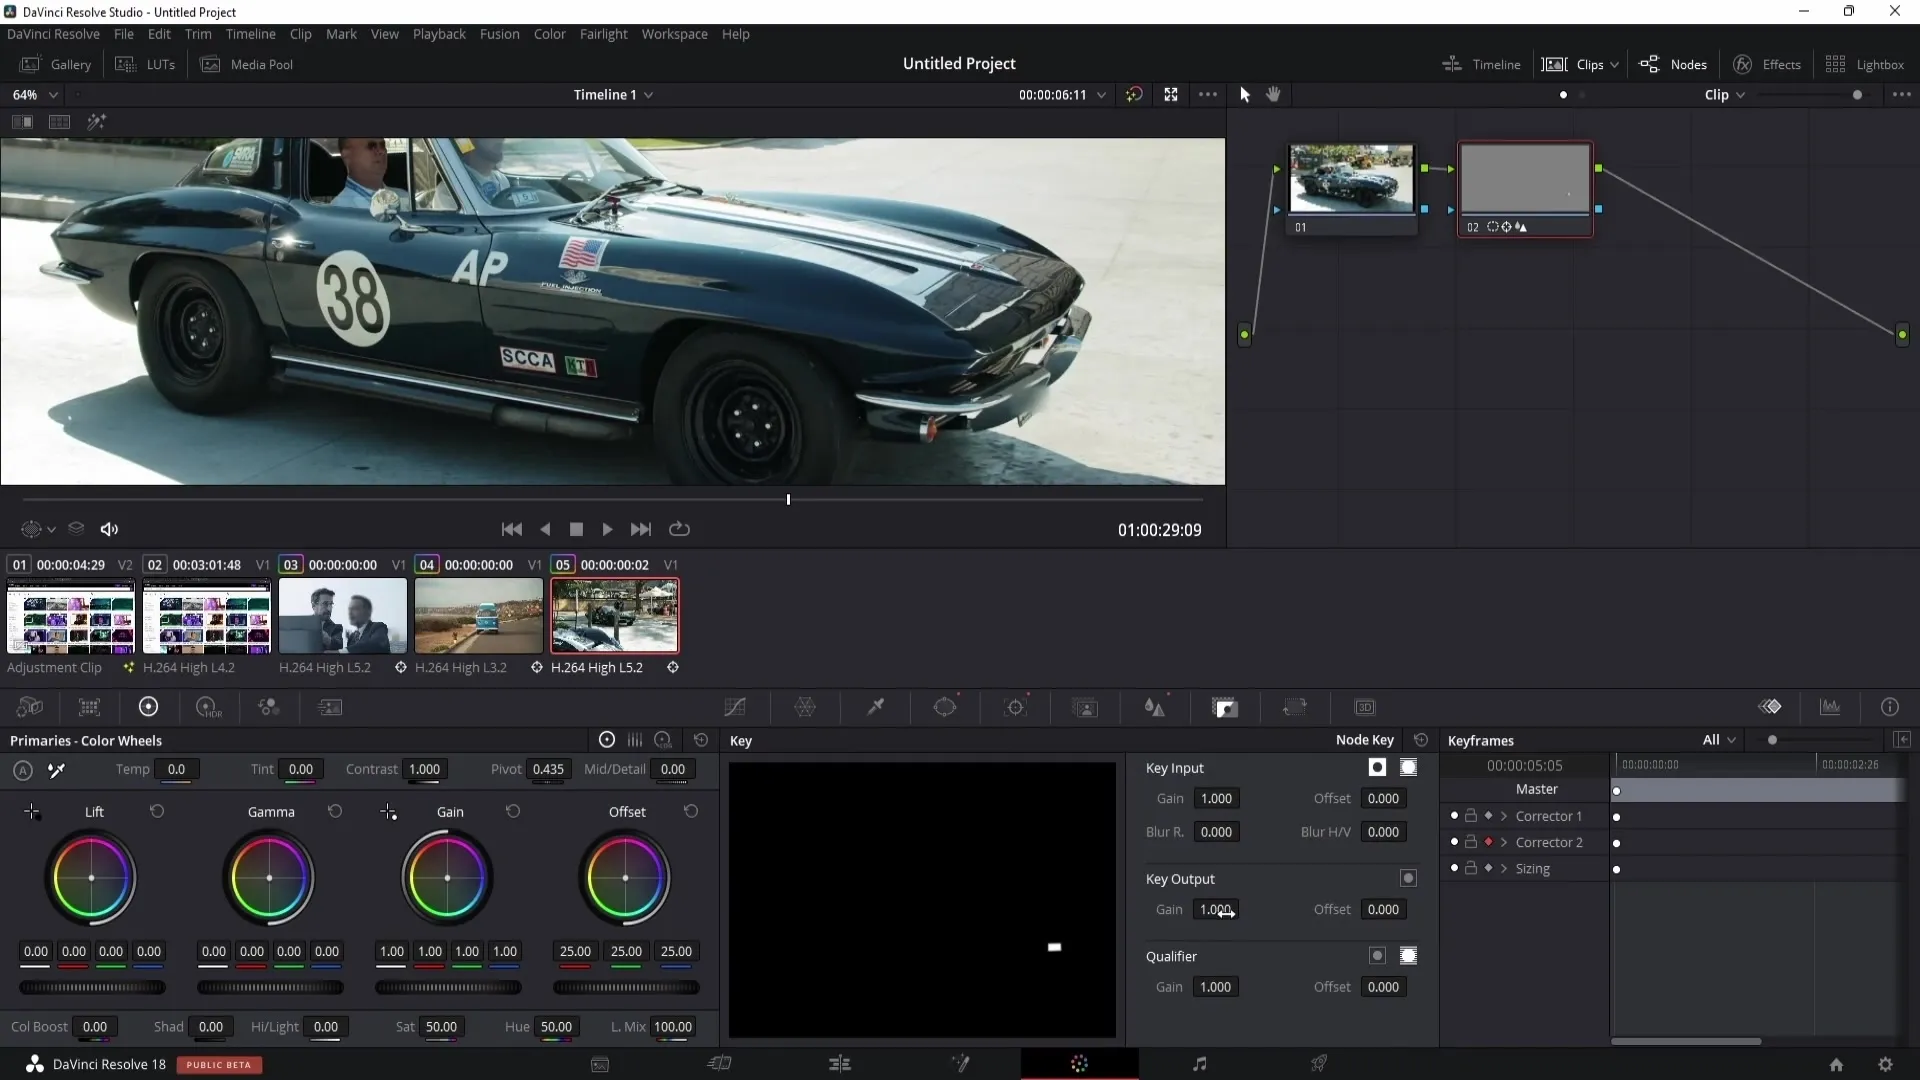Screen dimensions: 1920x1080
Task: Expand the Clip dropdown in viewer
Action: click(x=1724, y=94)
